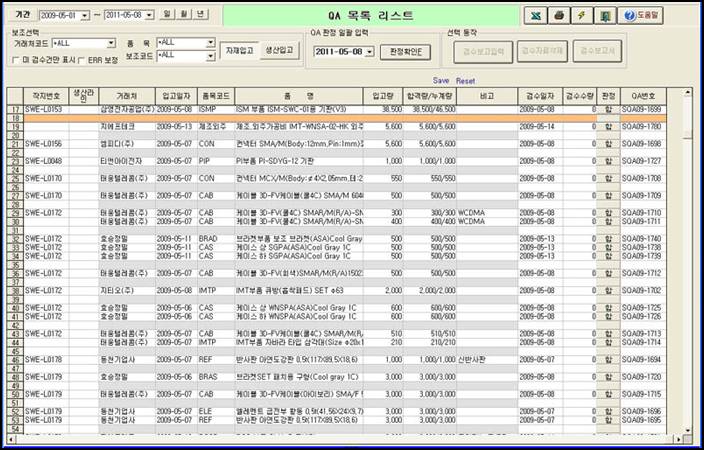Click the 입고량 column header
The height and width of the screenshot is (450, 704).
[x=383, y=96]
